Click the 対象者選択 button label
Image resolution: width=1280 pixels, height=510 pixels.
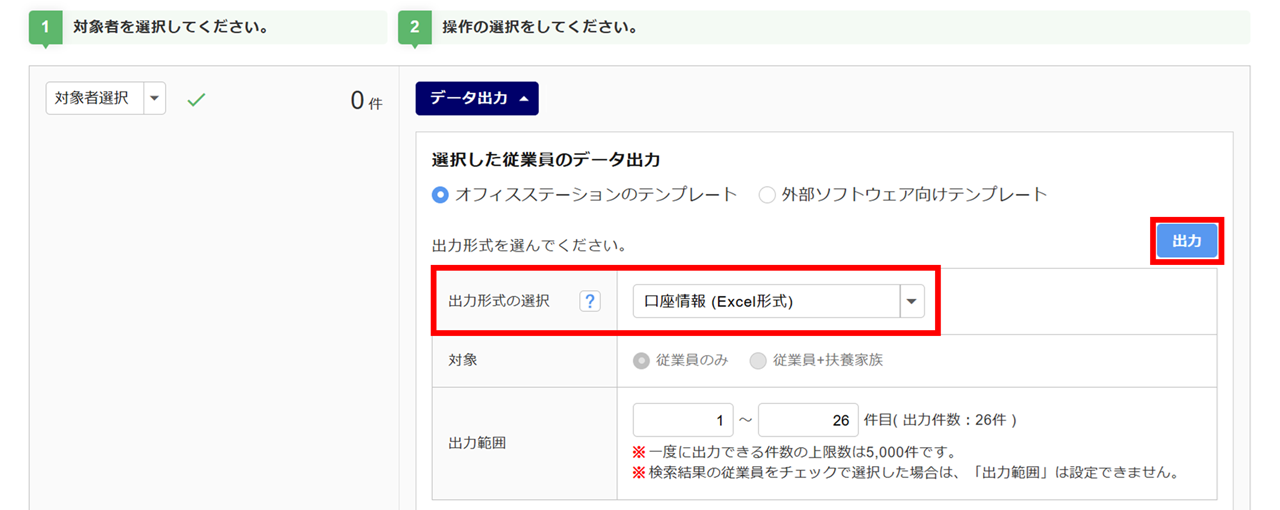point(92,98)
